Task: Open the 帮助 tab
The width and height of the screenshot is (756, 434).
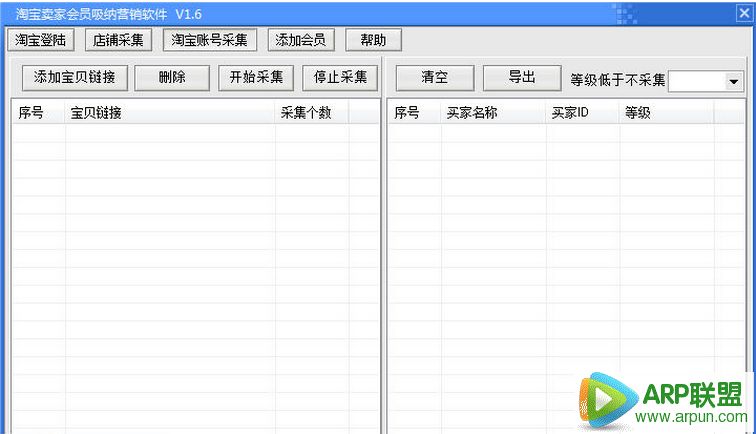Action: 373,40
